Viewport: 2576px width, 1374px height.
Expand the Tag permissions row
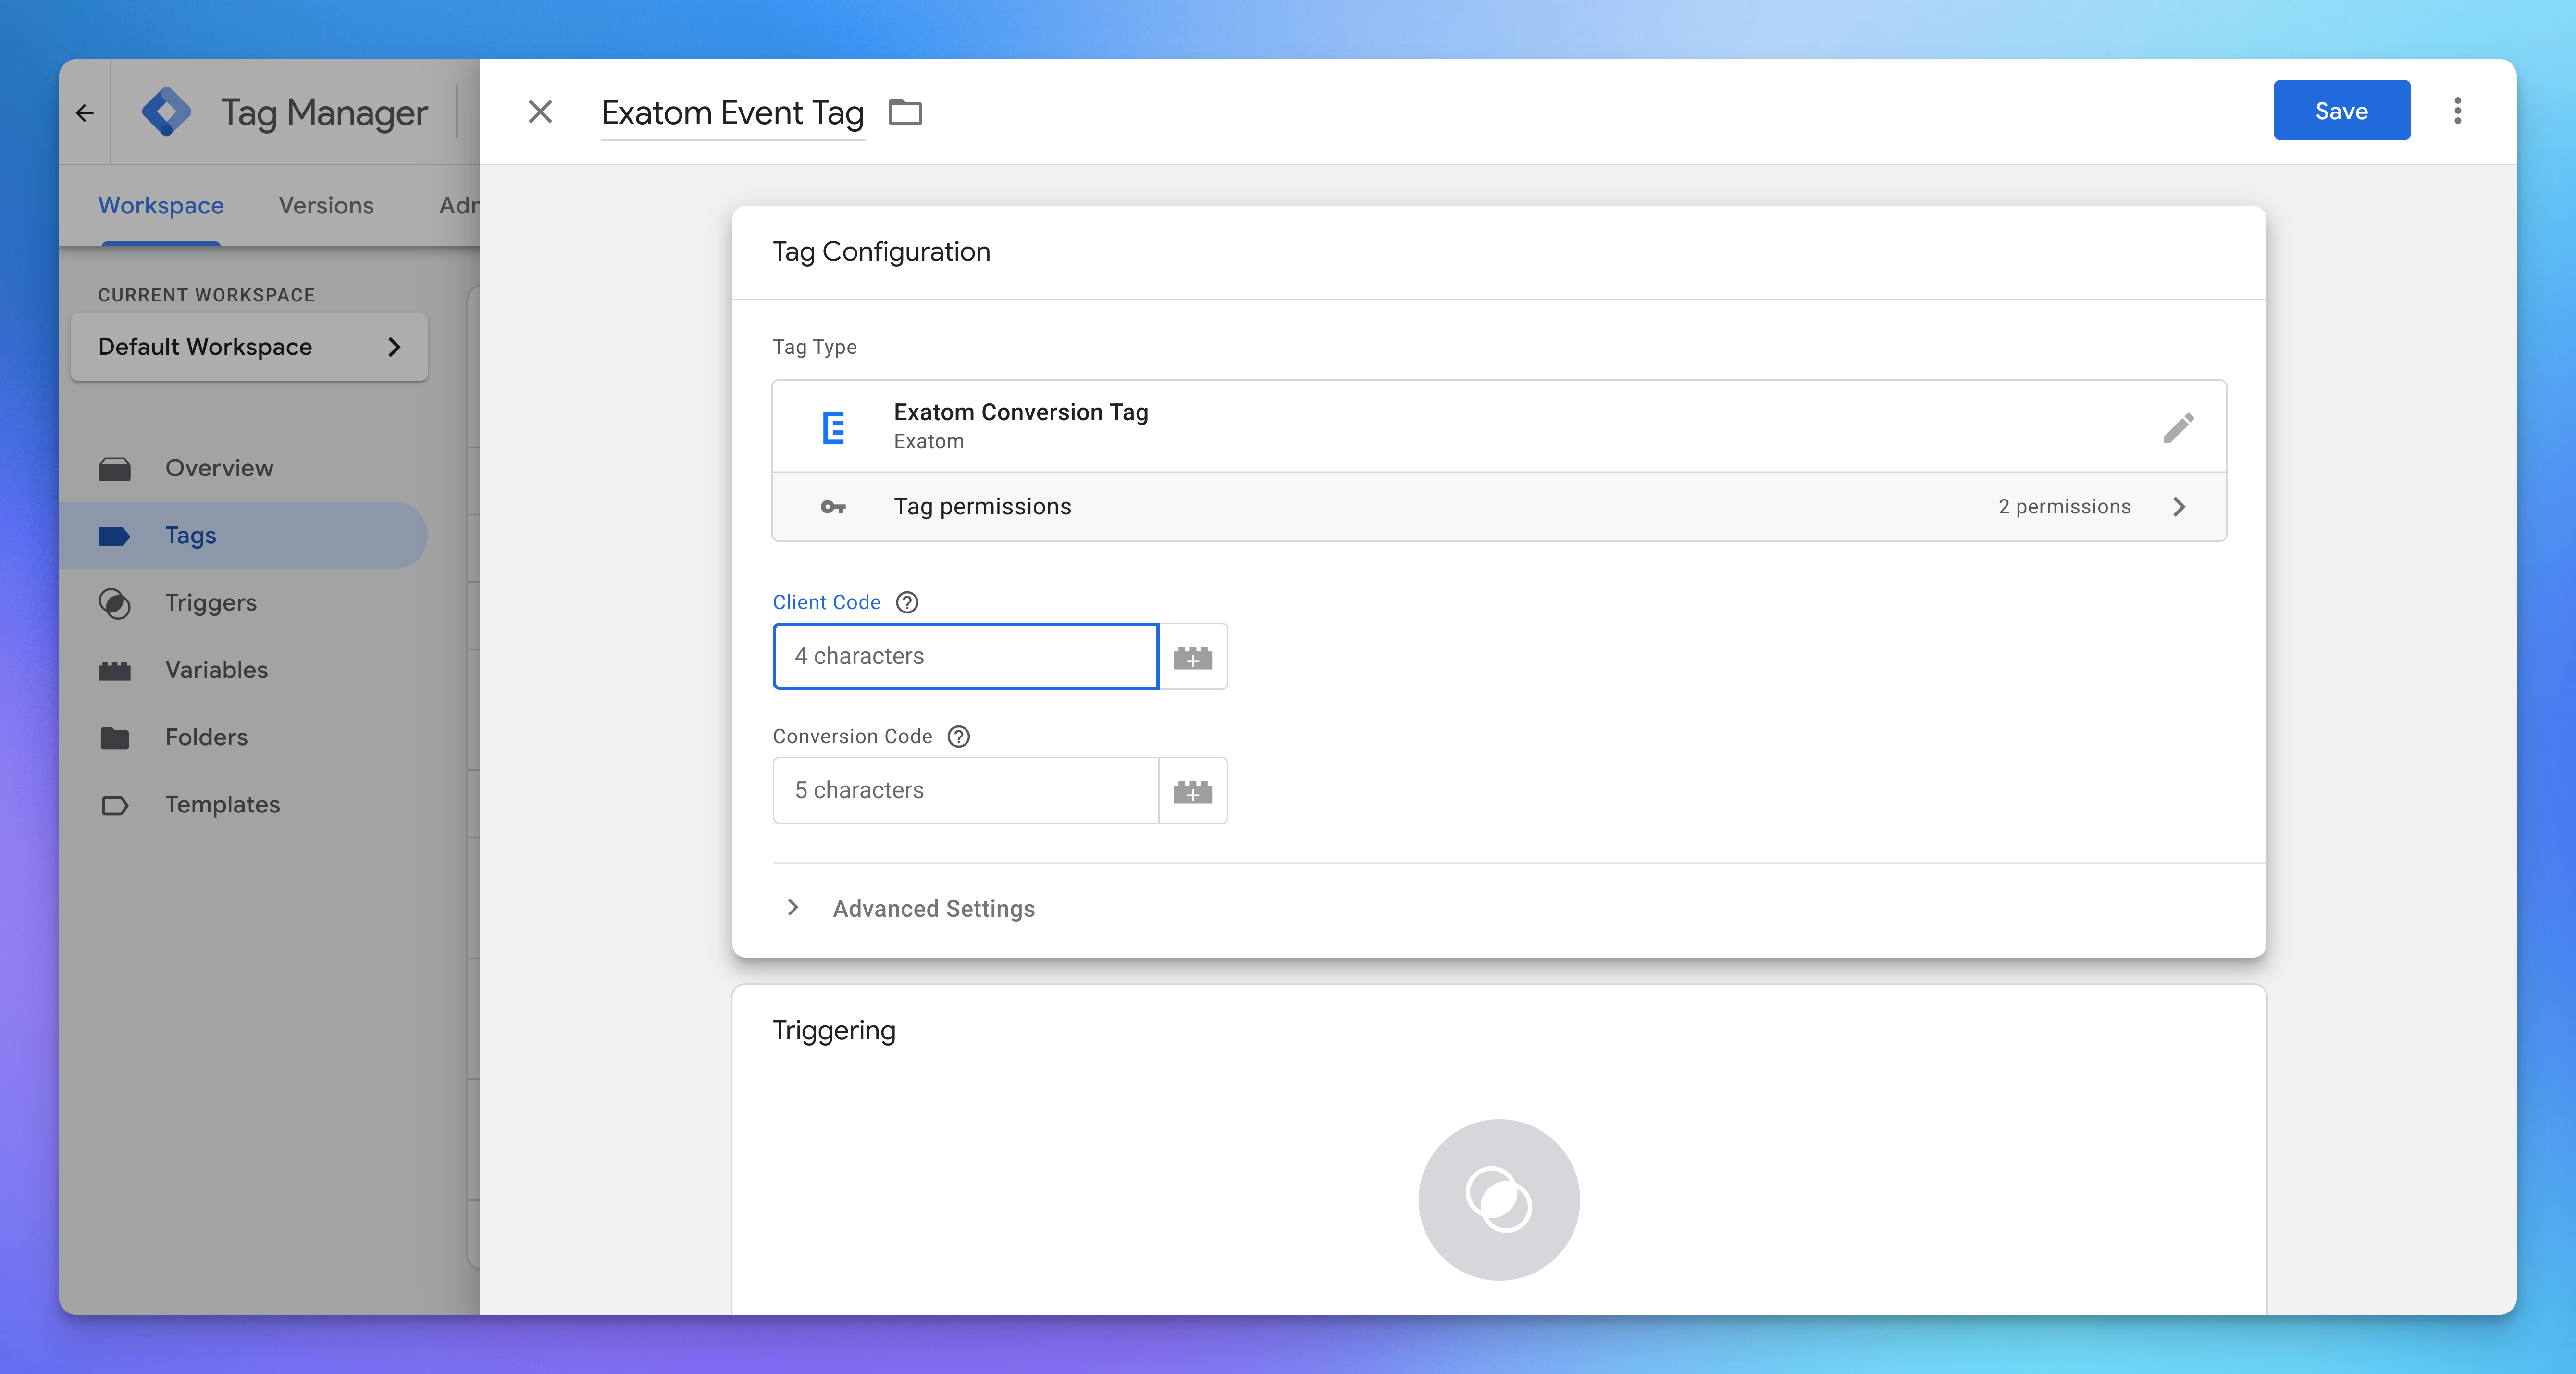pos(2179,507)
